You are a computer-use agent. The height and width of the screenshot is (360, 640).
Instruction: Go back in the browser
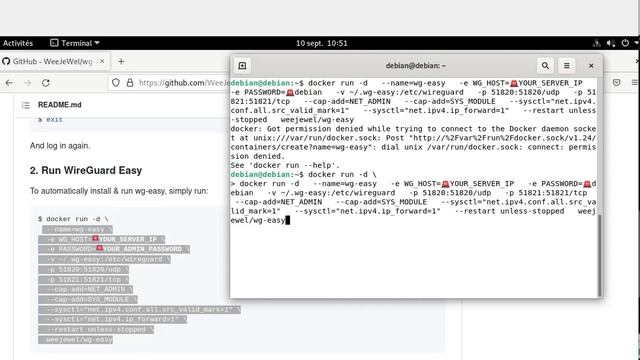coord(9,83)
